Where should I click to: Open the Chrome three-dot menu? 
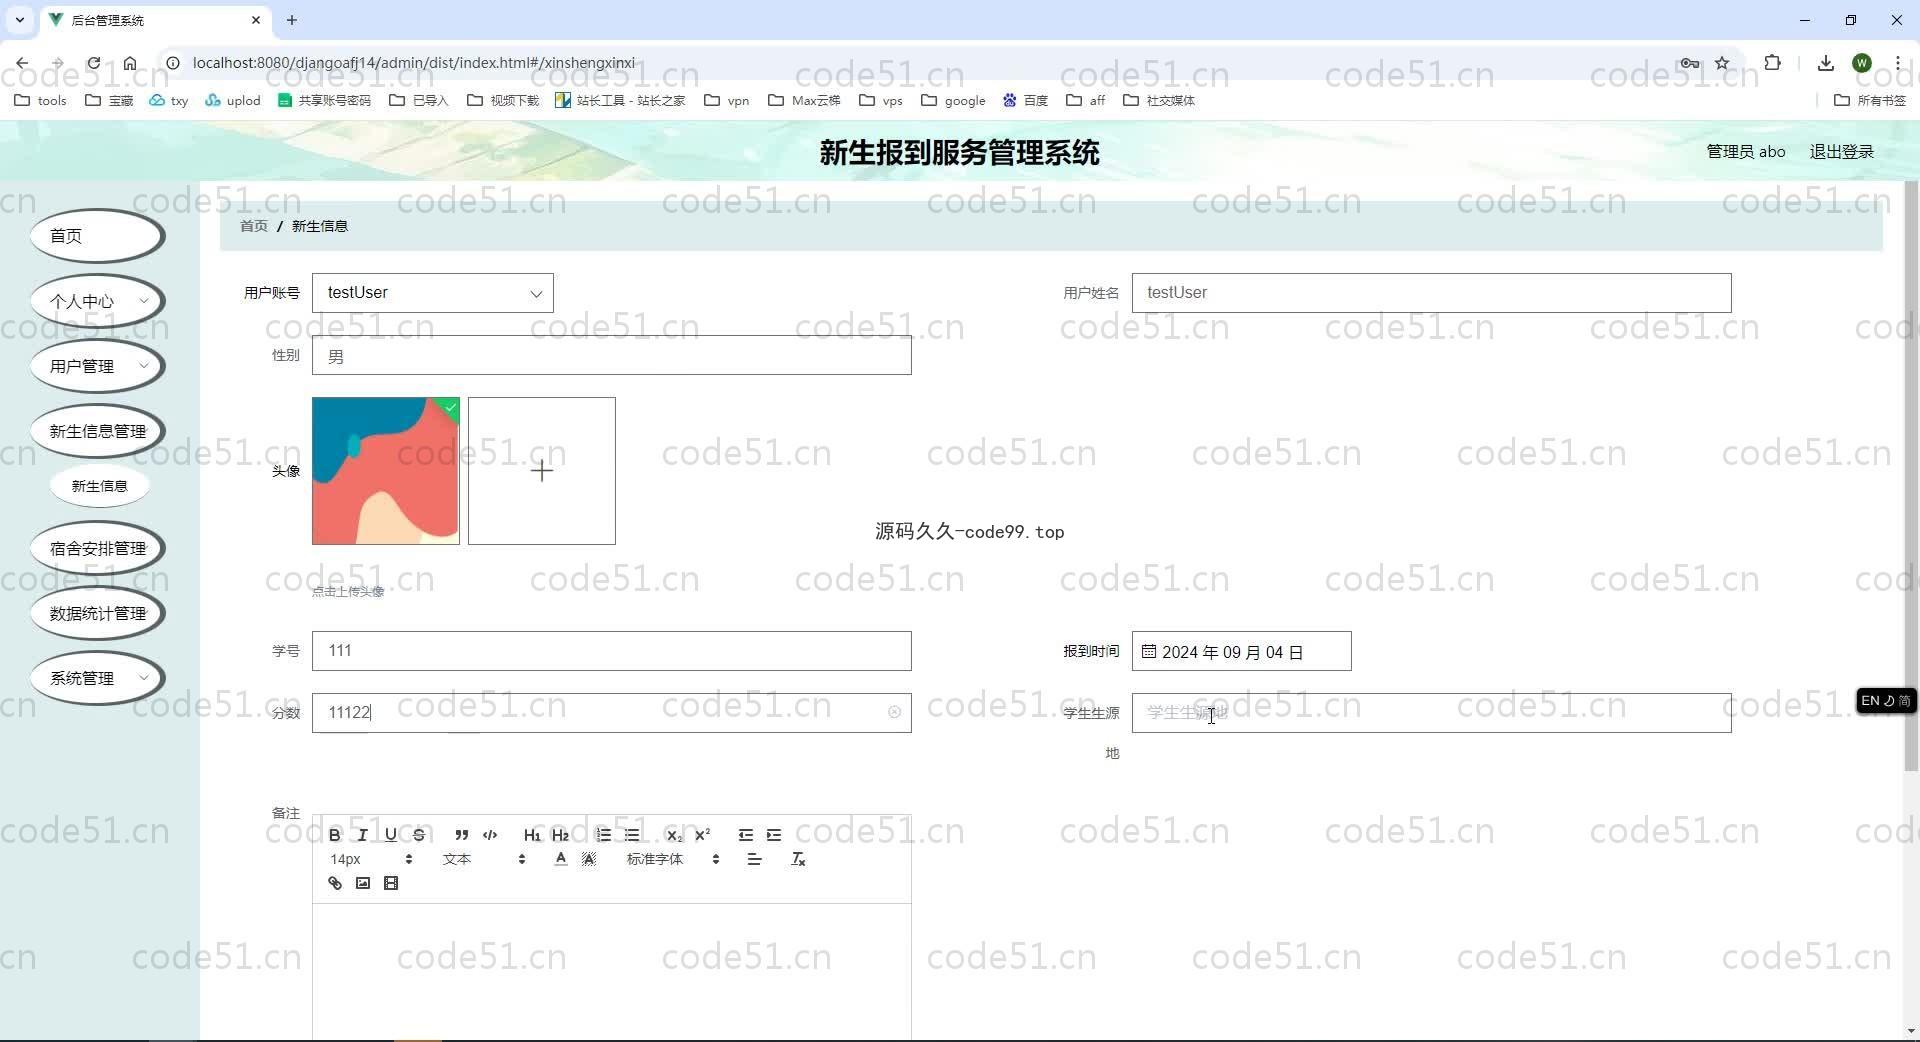click(1897, 63)
